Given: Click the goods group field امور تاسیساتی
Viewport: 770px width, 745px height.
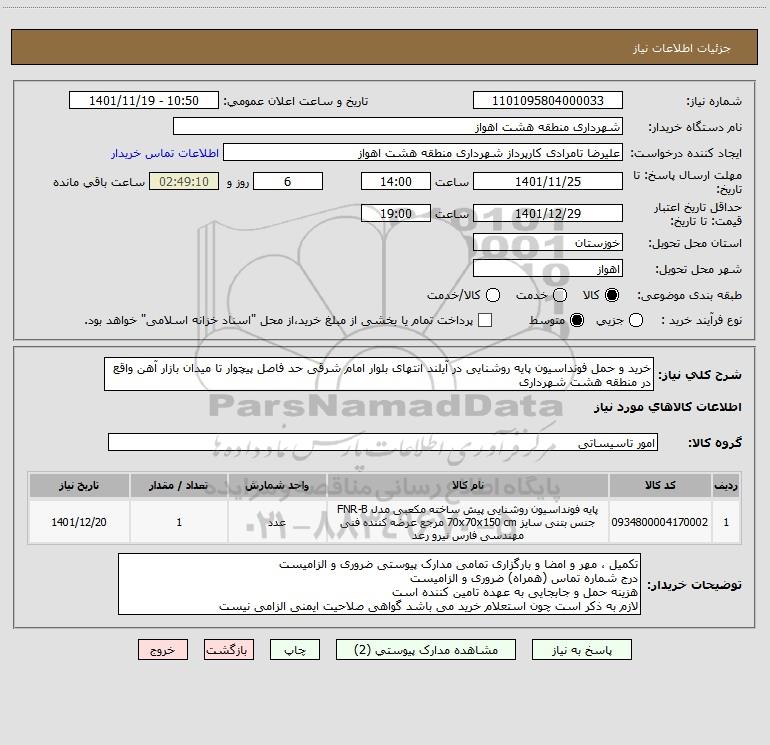Looking at the screenshot, I should point(383,442).
